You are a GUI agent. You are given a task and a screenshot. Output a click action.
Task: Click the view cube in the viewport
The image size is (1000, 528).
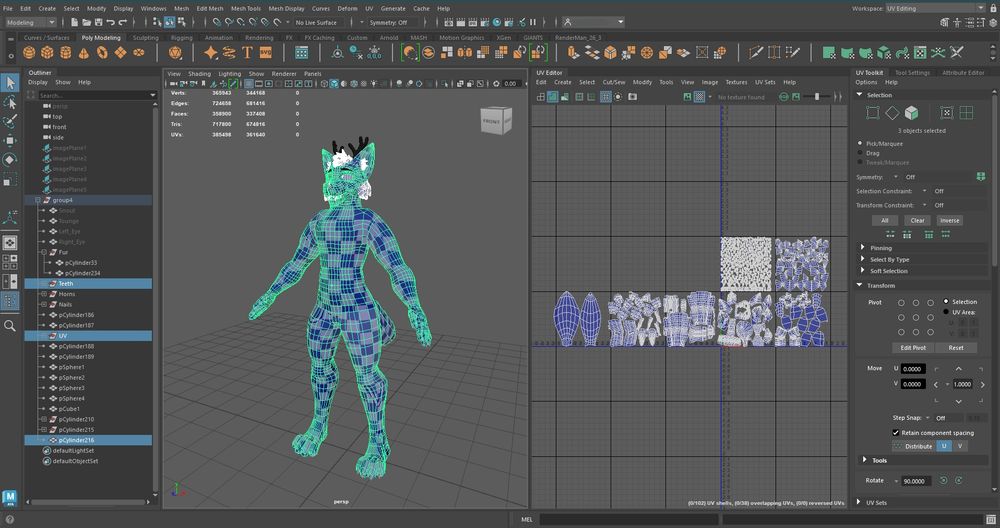(x=496, y=121)
